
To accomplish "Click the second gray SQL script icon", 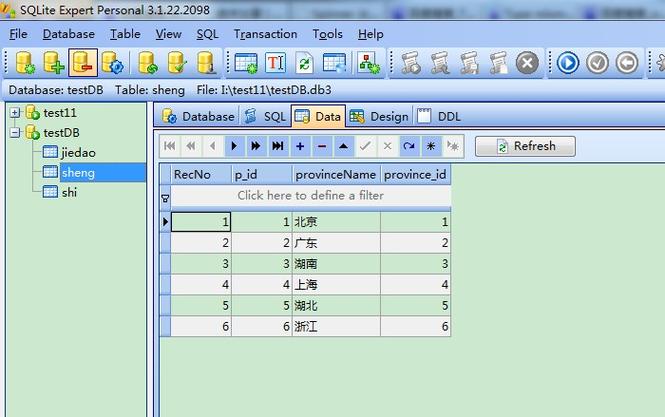I will coord(440,63).
